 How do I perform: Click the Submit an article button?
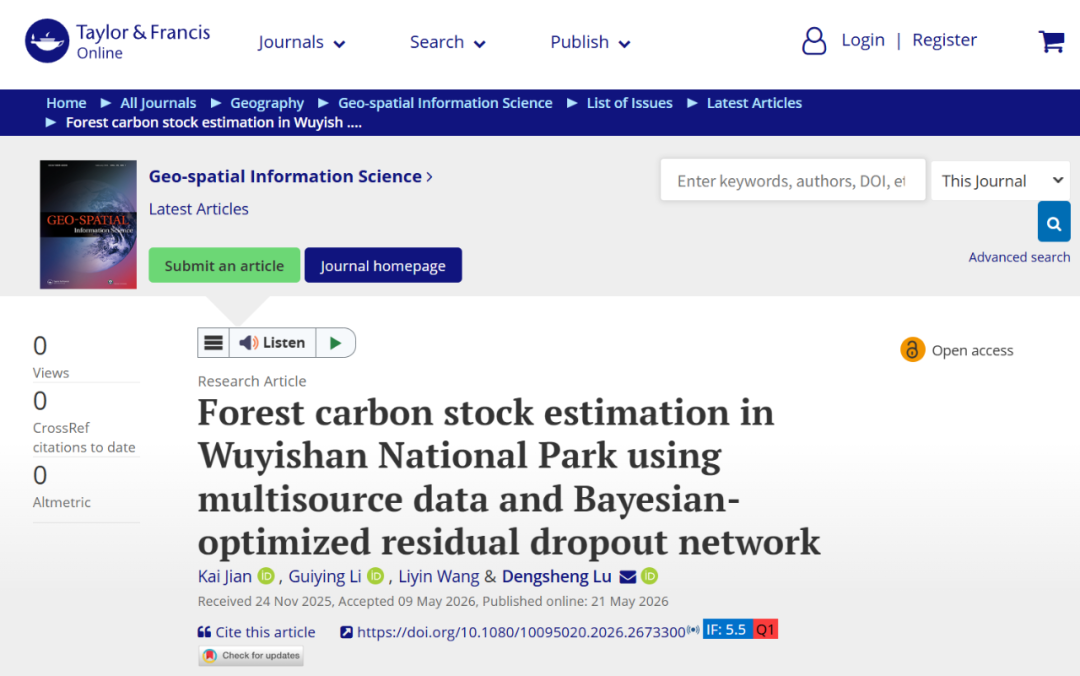[x=224, y=265]
